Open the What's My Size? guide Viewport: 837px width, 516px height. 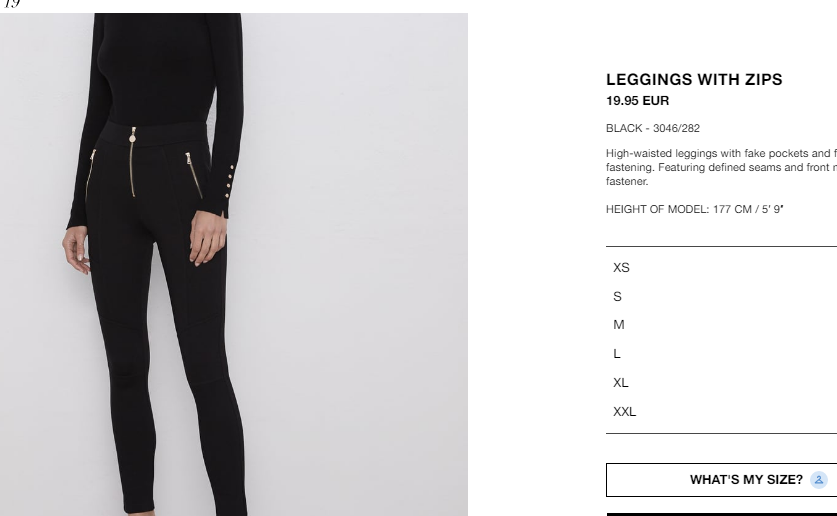point(721,480)
